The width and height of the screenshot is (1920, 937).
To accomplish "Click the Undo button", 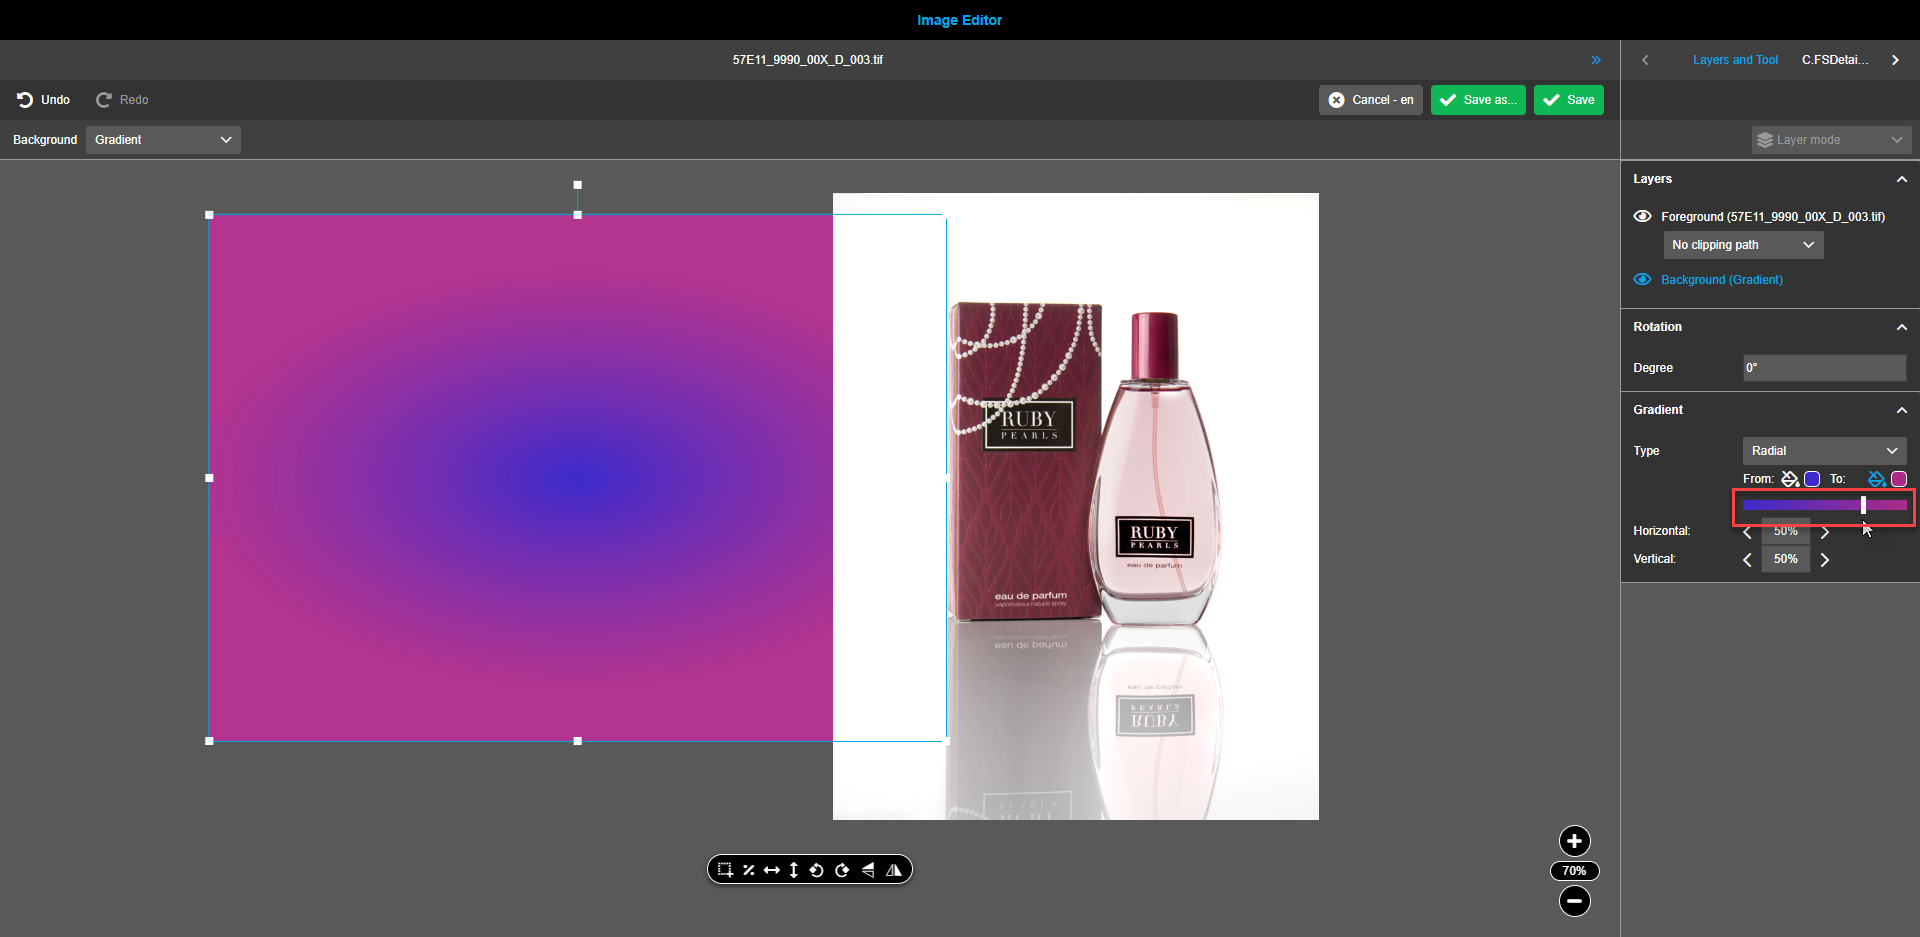I will pyautogui.click(x=43, y=100).
